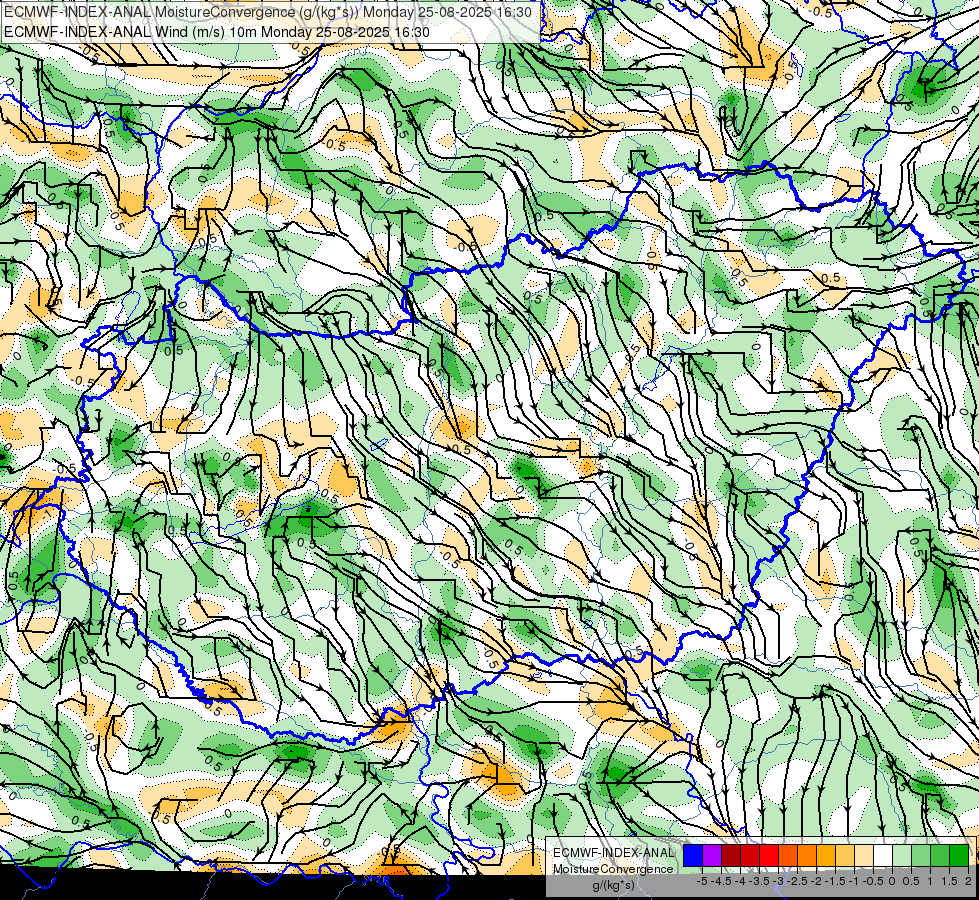Click the legend's ECMWF-INDEX-ANAL label
Image resolution: width=979 pixels, height=900 pixels.
point(613,853)
